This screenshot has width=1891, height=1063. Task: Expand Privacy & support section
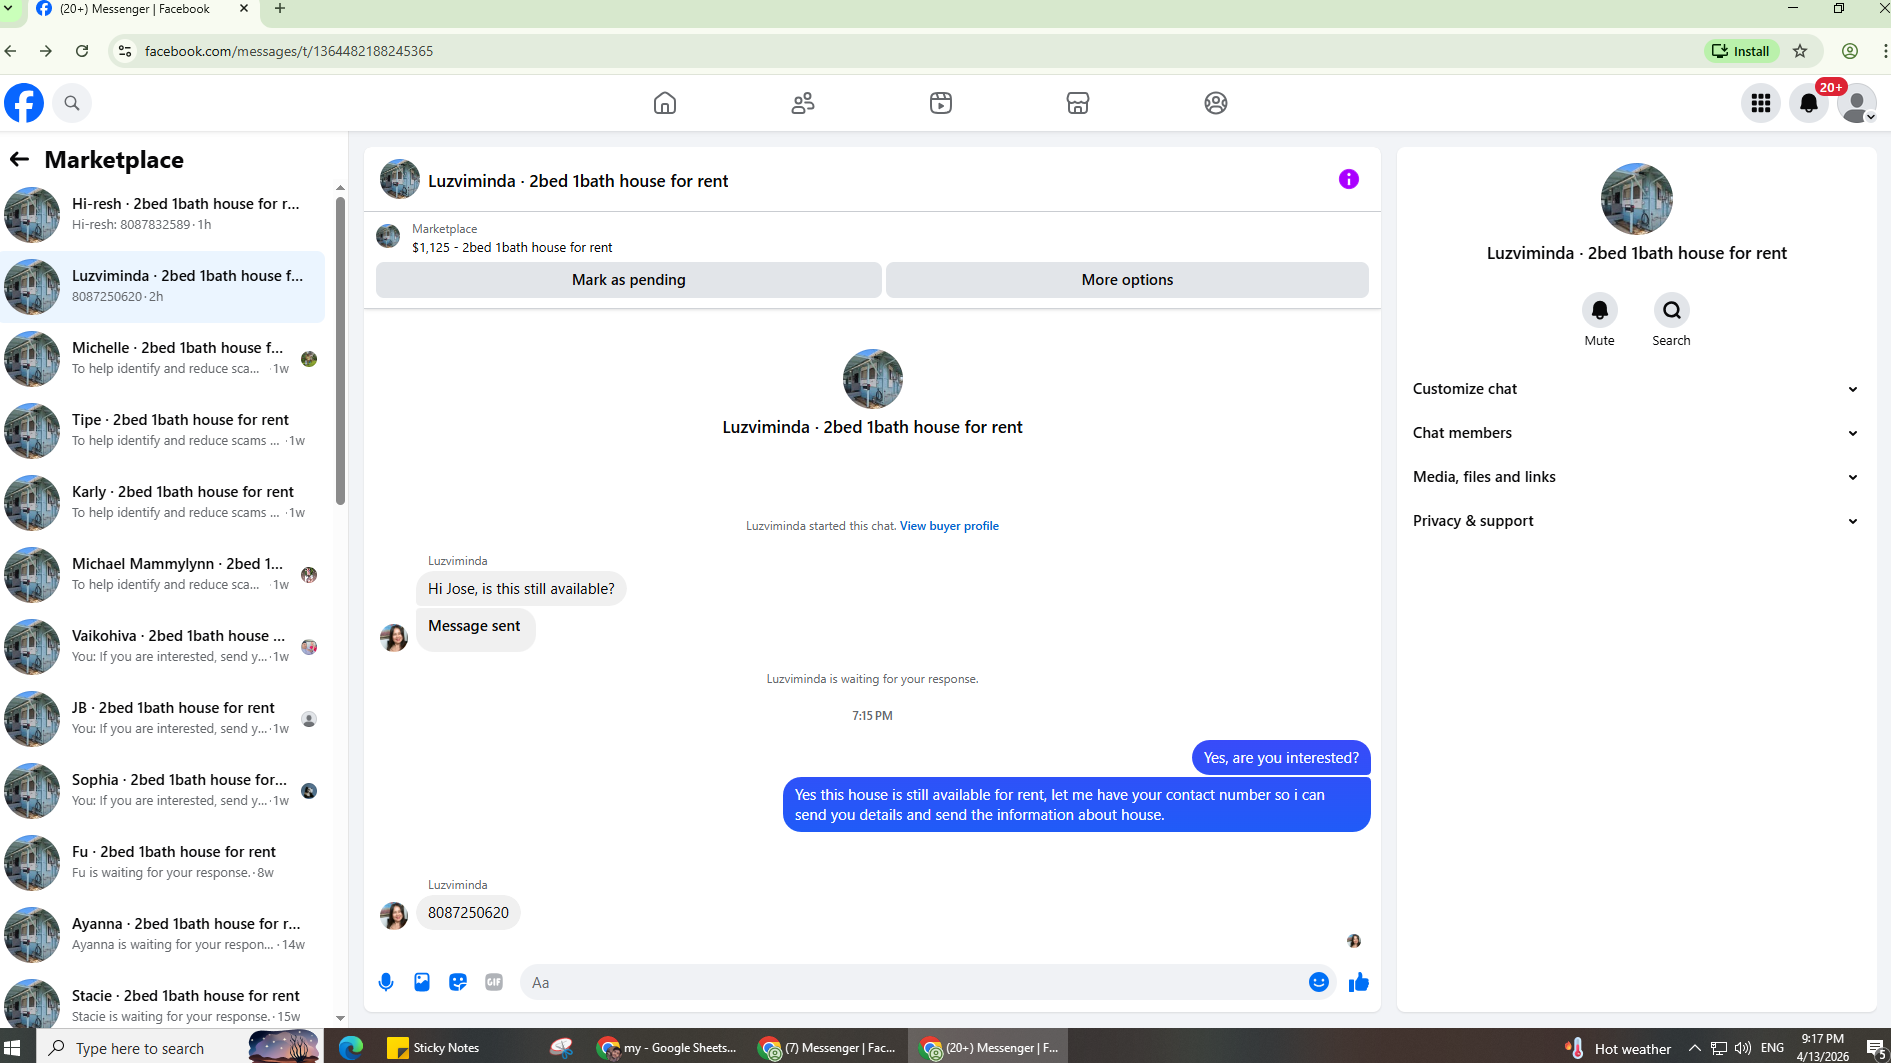tap(1636, 521)
